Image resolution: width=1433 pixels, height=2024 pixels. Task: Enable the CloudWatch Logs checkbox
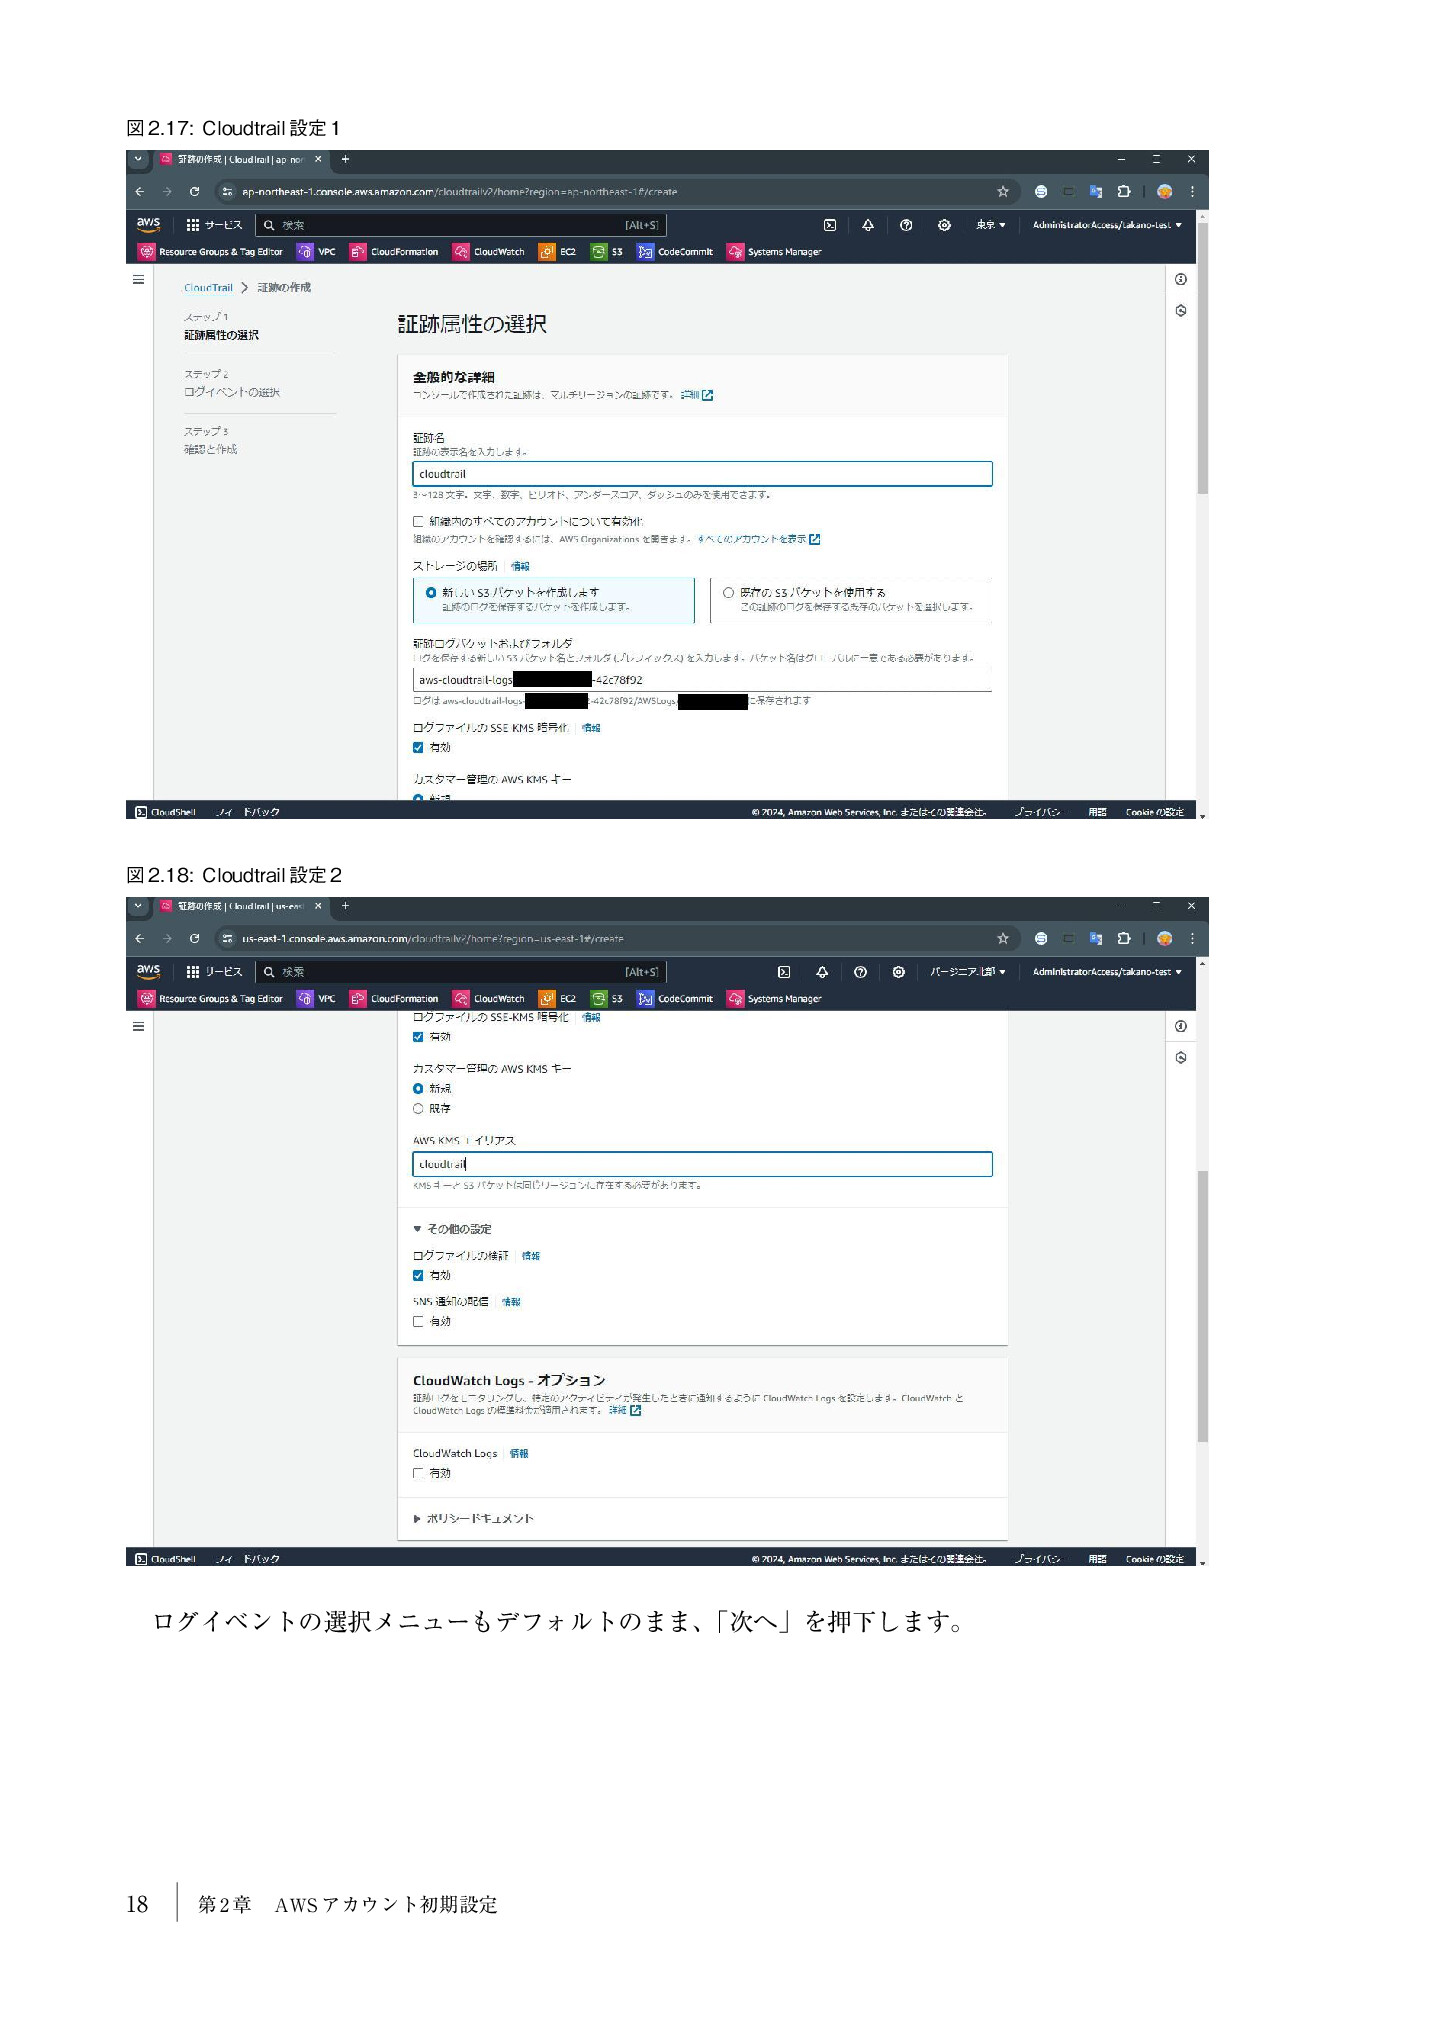418,1473
